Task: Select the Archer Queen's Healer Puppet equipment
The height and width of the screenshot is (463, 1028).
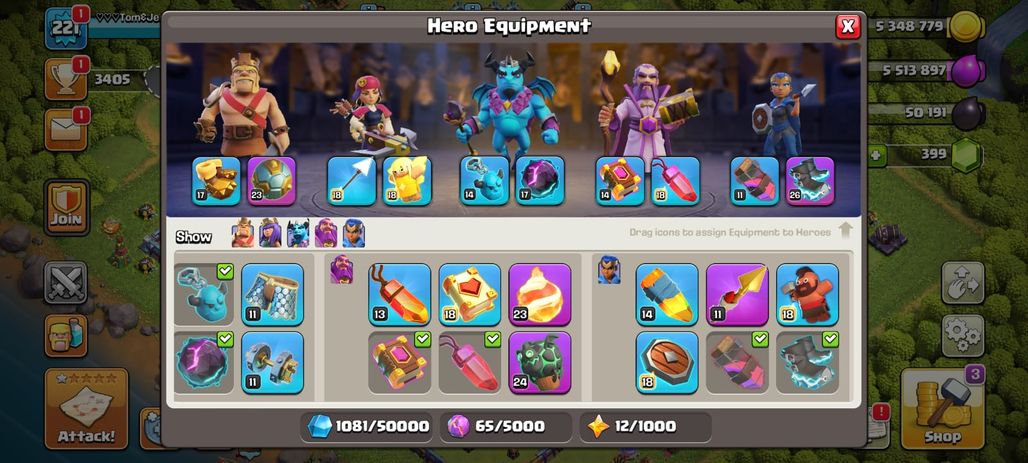Action: click(x=407, y=181)
